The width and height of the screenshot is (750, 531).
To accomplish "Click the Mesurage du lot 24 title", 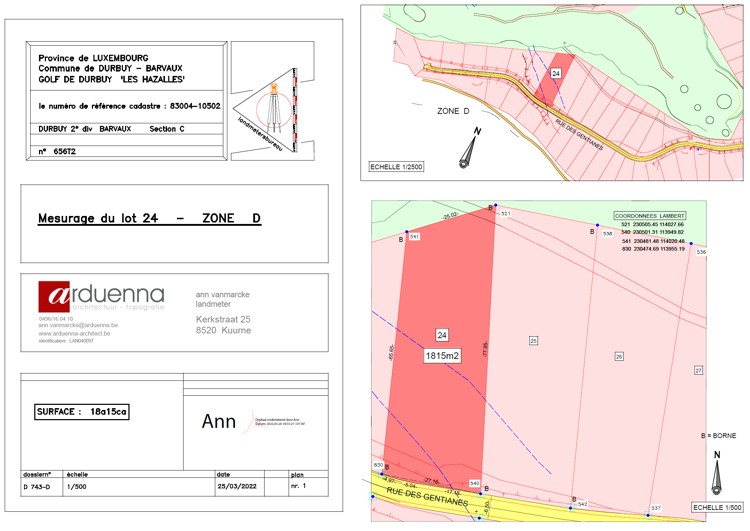I will pyautogui.click(x=148, y=217).
